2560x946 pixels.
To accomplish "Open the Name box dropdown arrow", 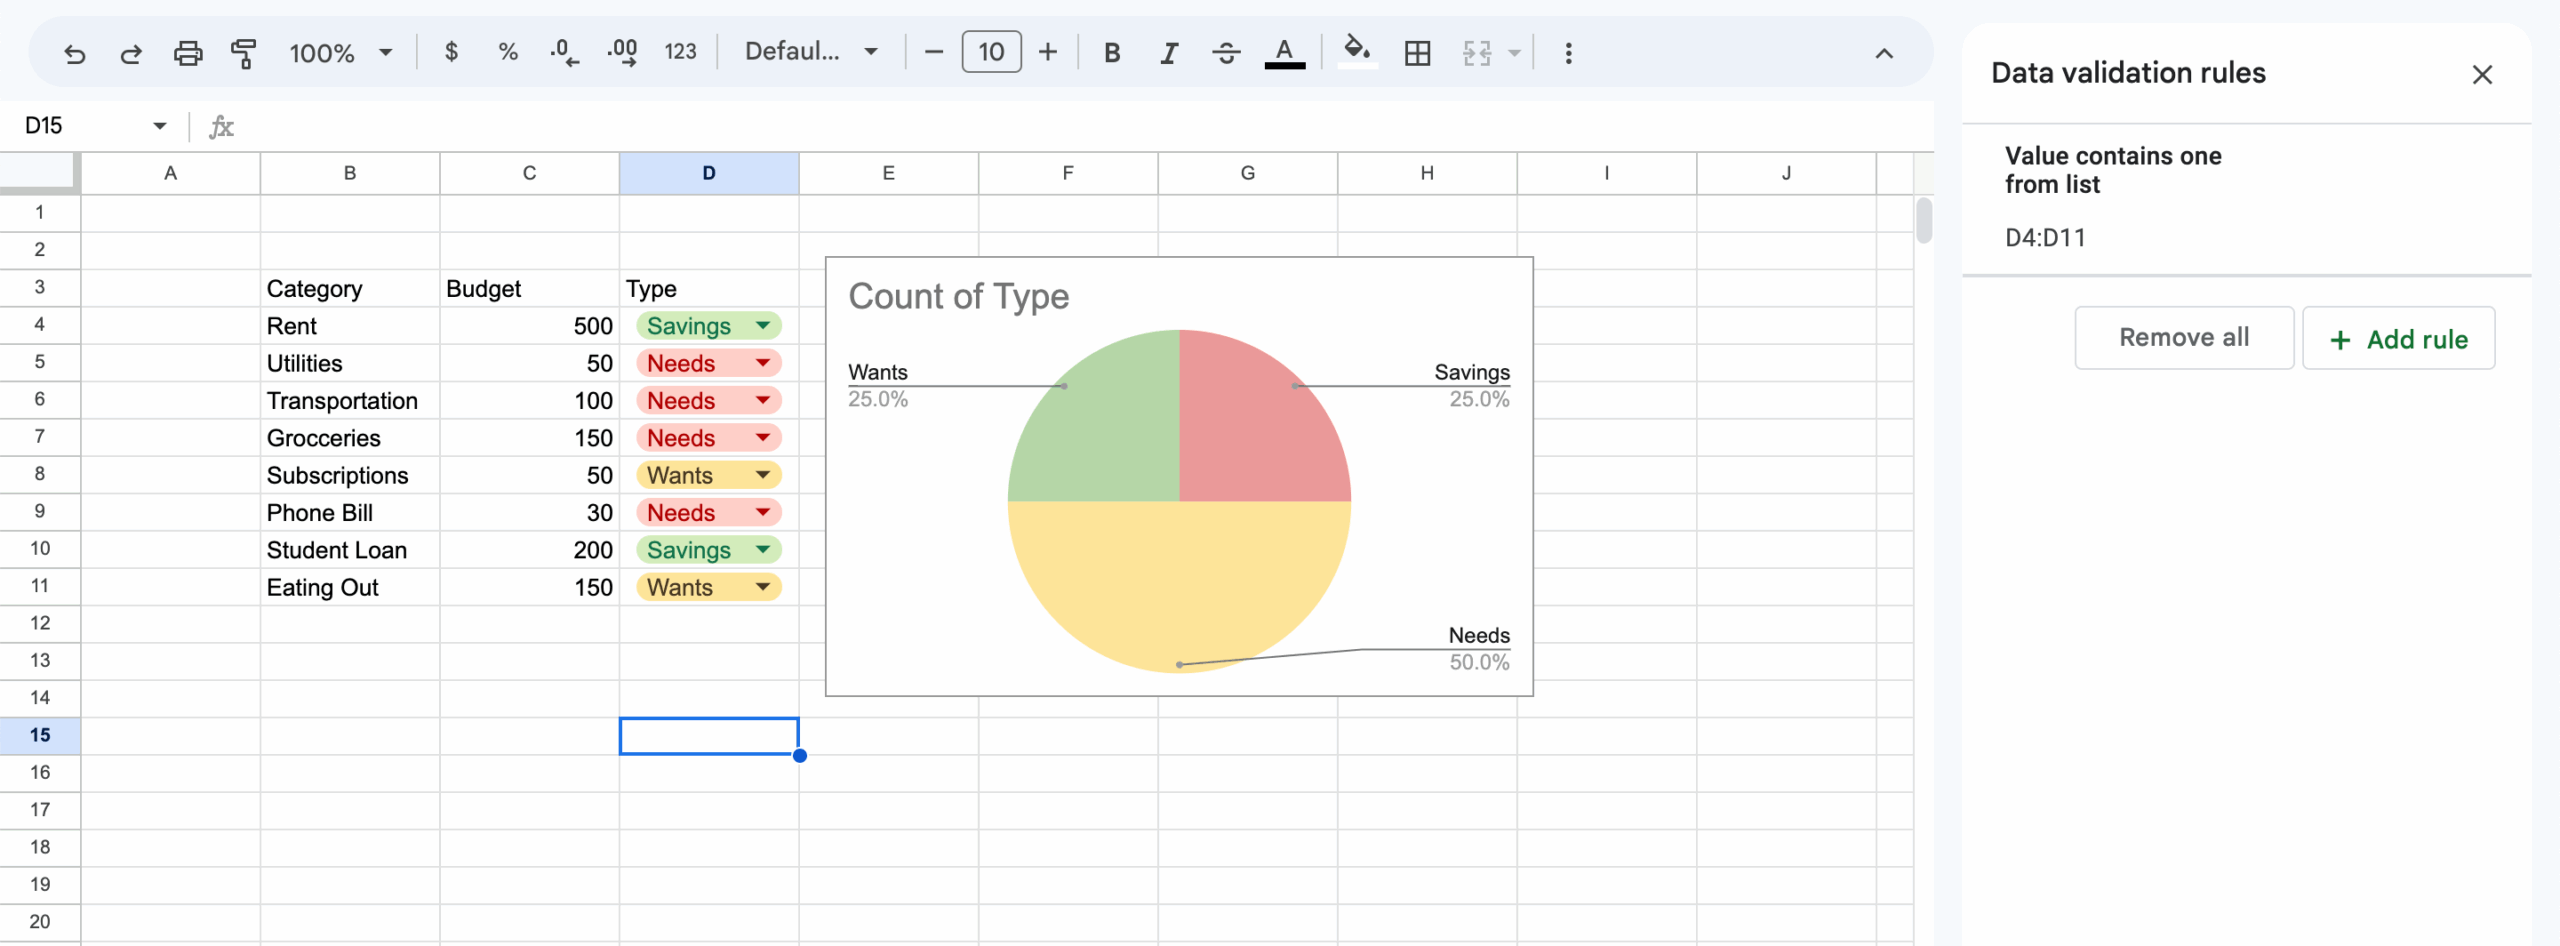I will point(160,126).
